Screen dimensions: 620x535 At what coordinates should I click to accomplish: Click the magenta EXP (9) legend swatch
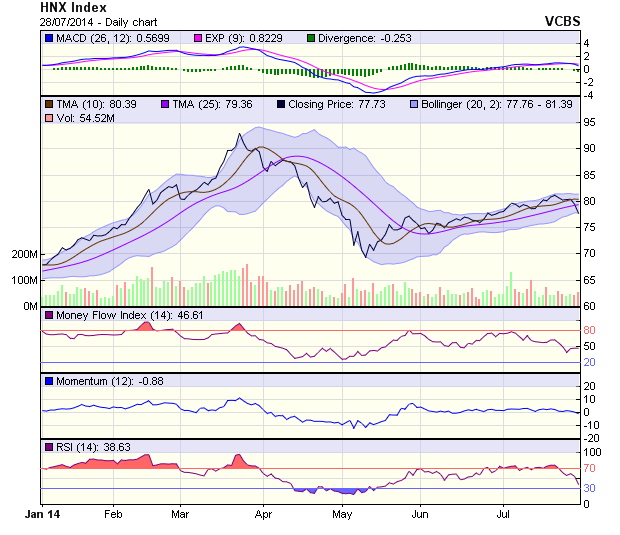tap(197, 38)
